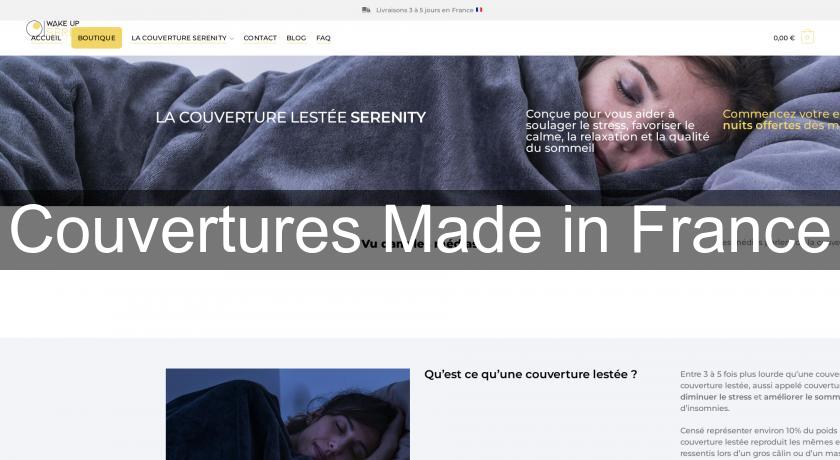Screen dimensions: 840x460
Task: Click the French flag icon
Action: click(479, 10)
